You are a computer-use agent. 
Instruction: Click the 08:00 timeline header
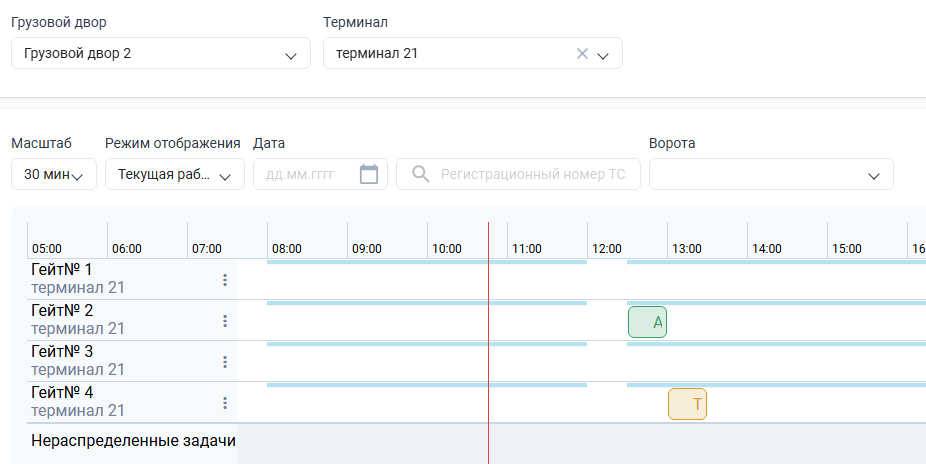click(x=286, y=249)
